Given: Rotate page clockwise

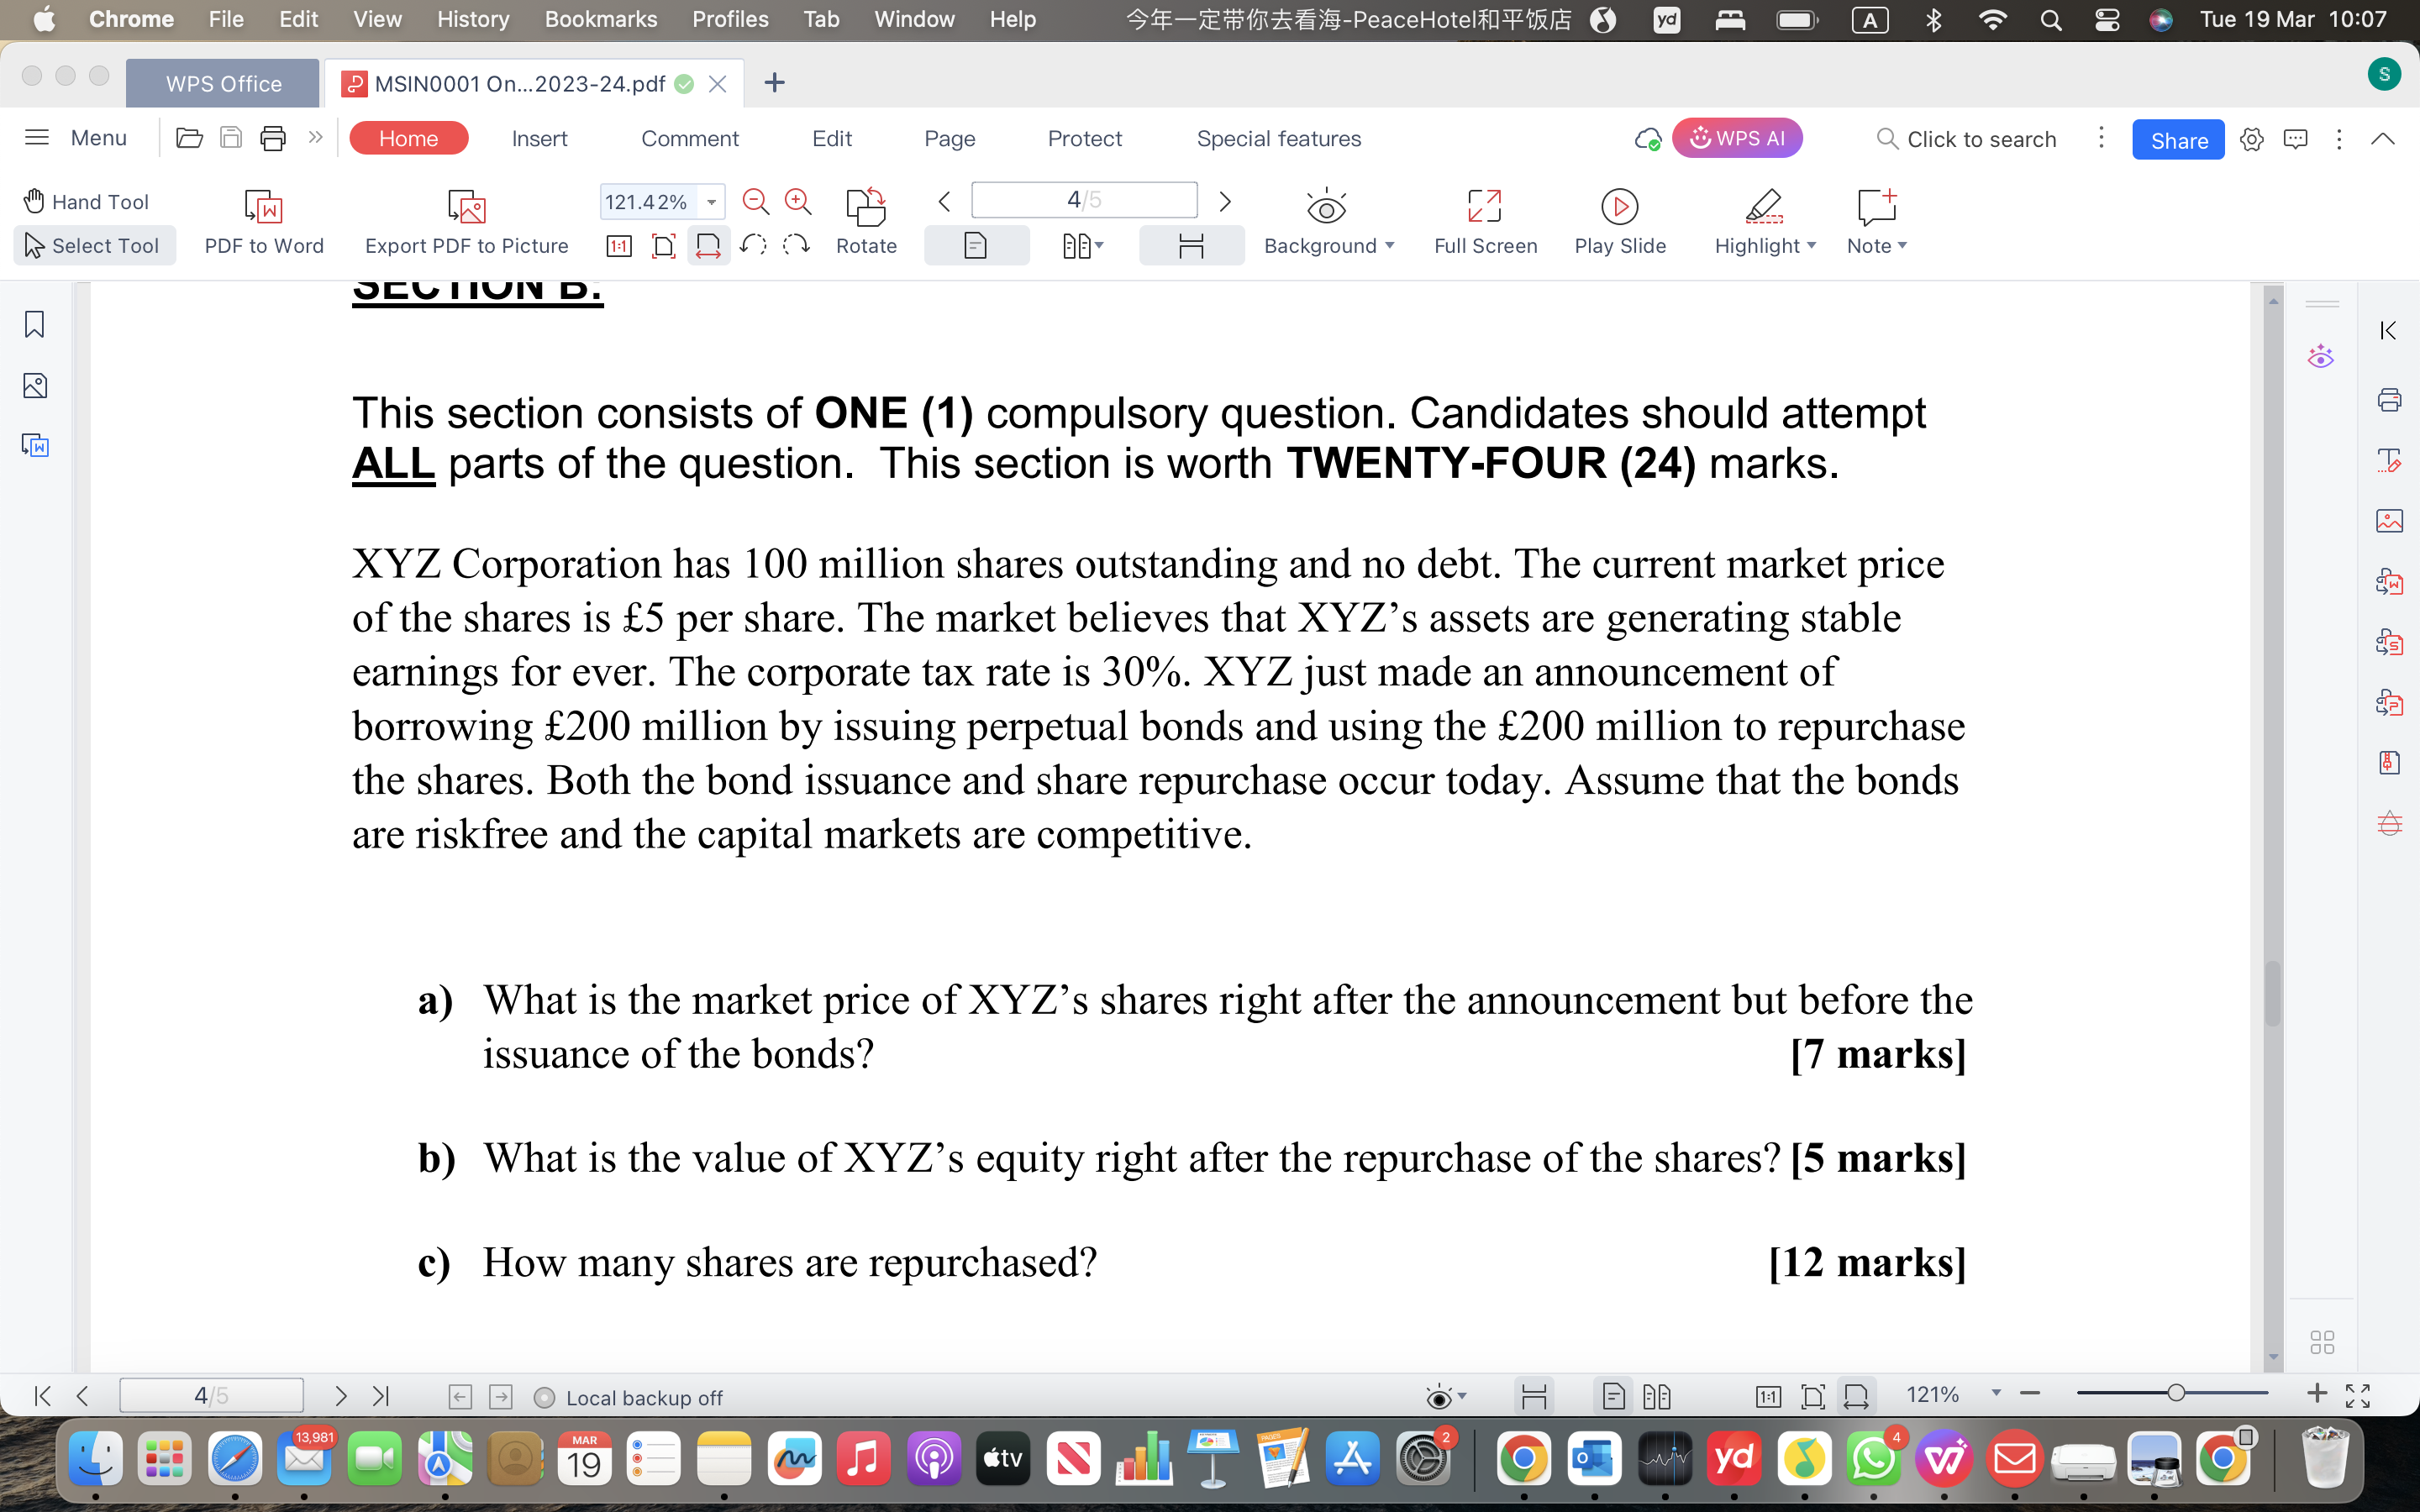Looking at the screenshot, I should 796,245.
